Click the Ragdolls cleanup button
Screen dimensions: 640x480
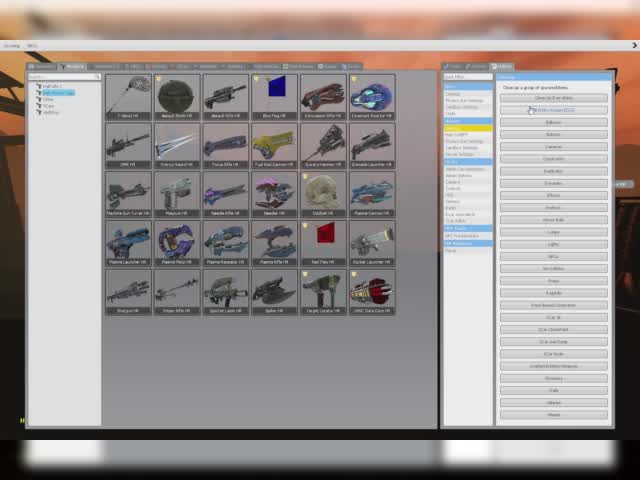pos(554,293)
